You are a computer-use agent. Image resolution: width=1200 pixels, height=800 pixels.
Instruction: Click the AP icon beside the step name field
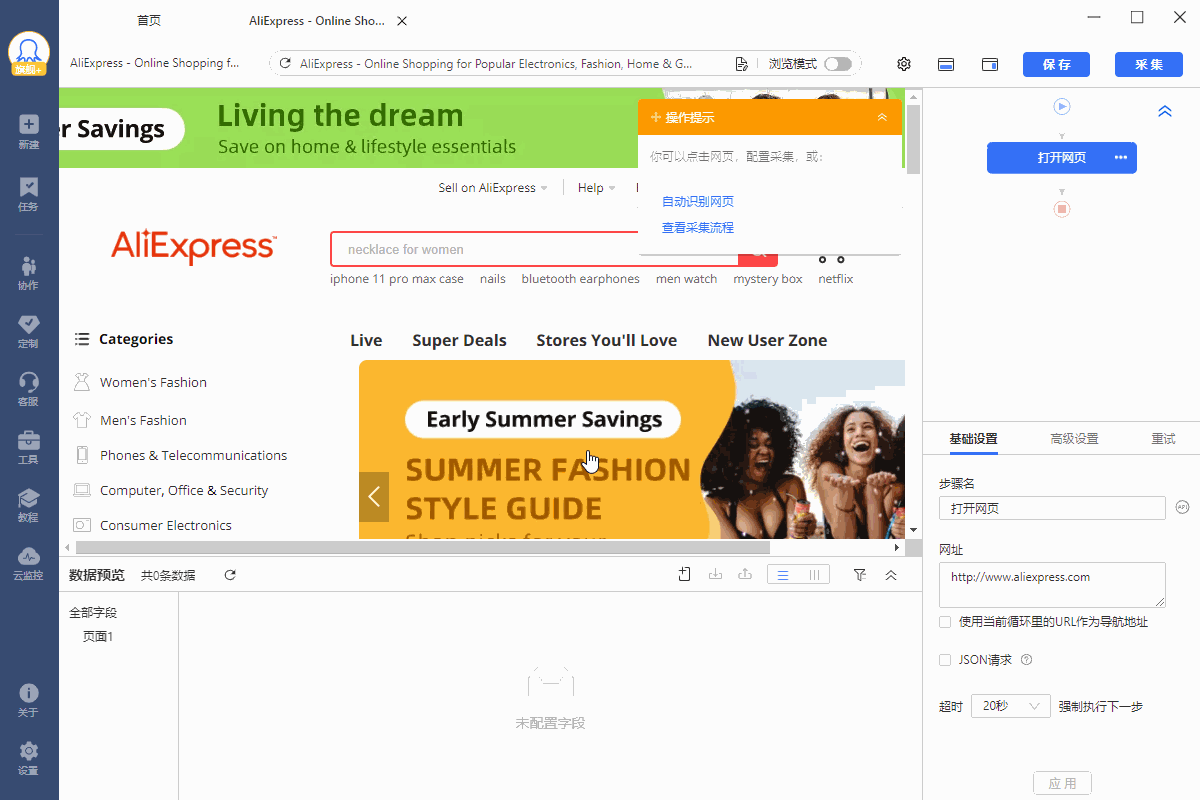point(1182,507)
